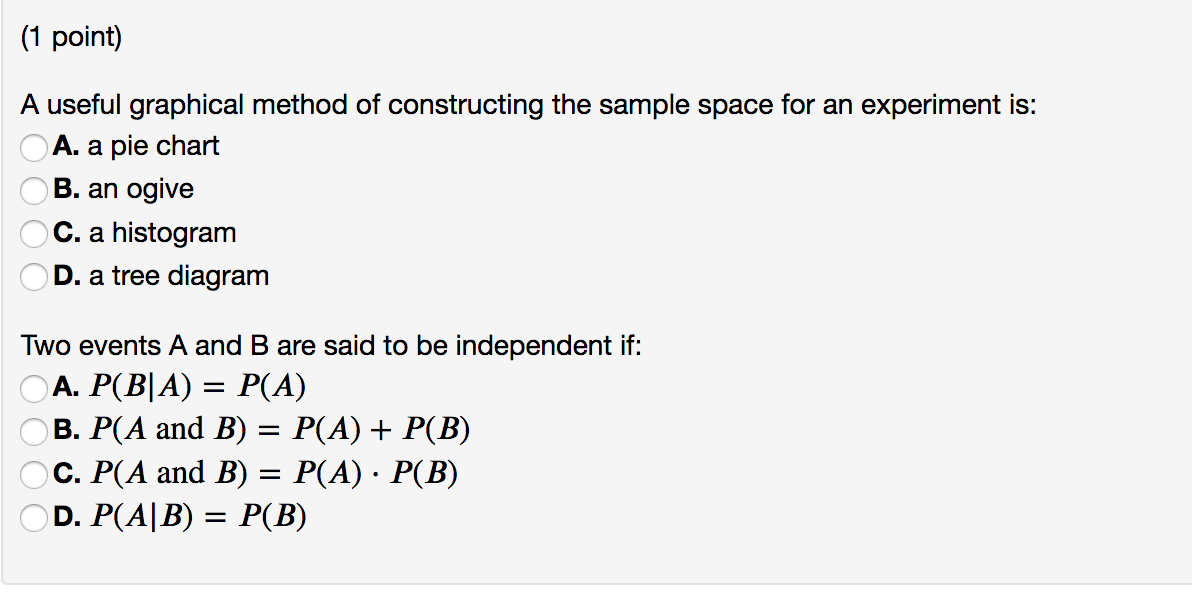The image size is (1192, 596).
Task: Click the answer text P(B|A) = P(A)
Action: pyautogui.click(x=197, y=387)
